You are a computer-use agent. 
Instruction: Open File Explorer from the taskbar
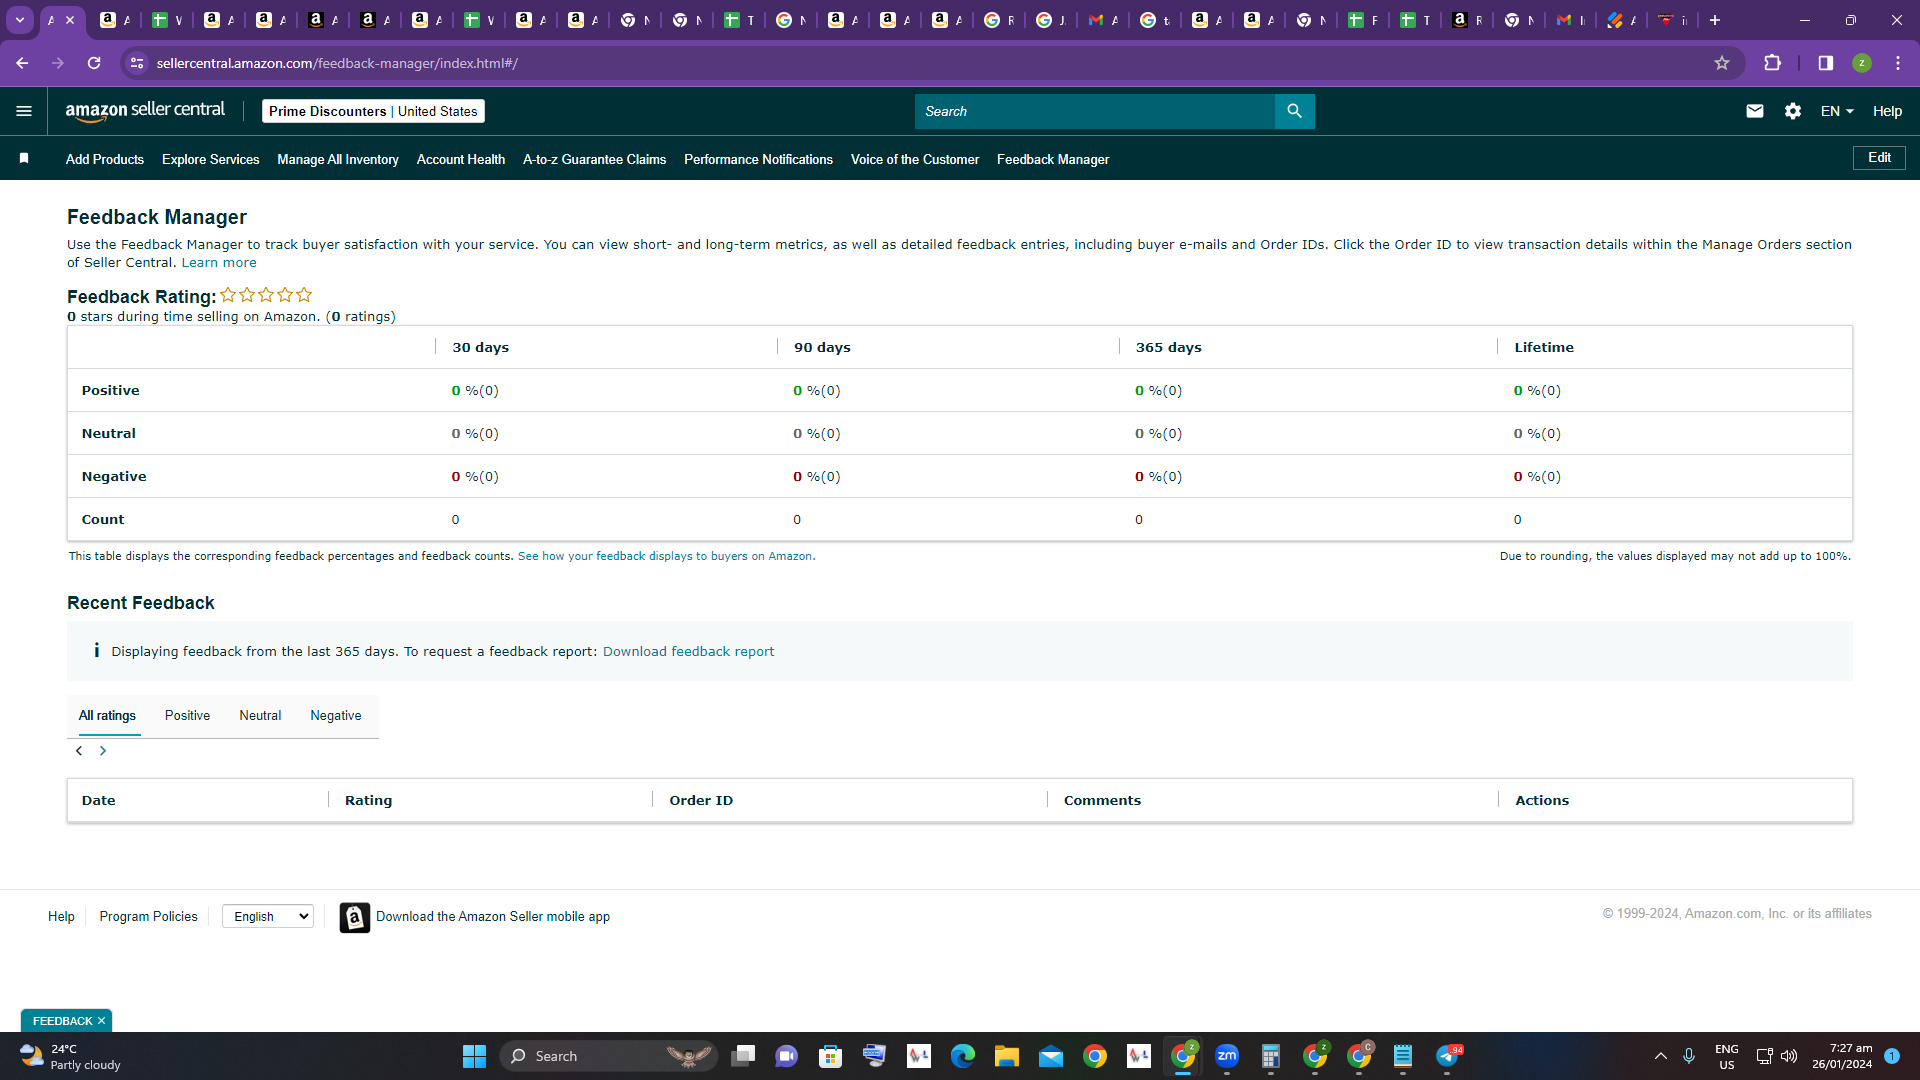click(1006, 1056)
